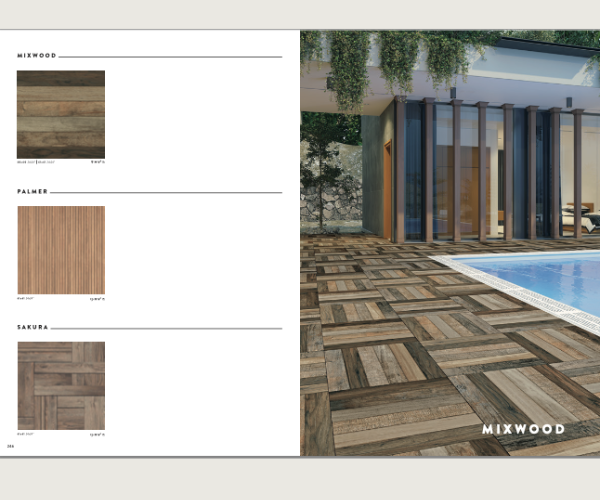The height and width of the screenshot is (500, 600).
Task: Click the page number at bottom left
Action: [10, 445]
